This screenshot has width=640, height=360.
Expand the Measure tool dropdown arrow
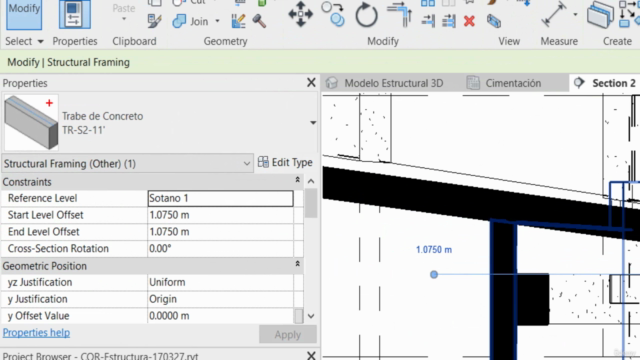coord(575,15)
